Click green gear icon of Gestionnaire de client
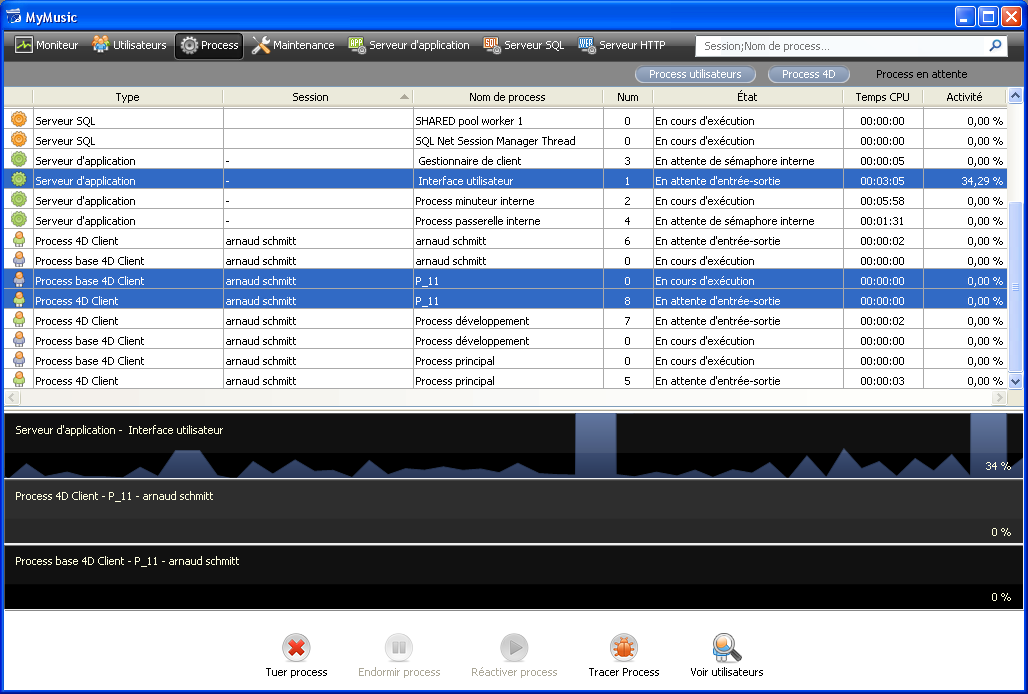Image resolution: width=1028 pixels, height=694 pixels. coord(19,159)
